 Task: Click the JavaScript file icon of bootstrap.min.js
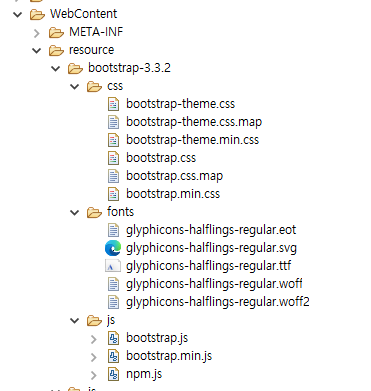point(113,356)
